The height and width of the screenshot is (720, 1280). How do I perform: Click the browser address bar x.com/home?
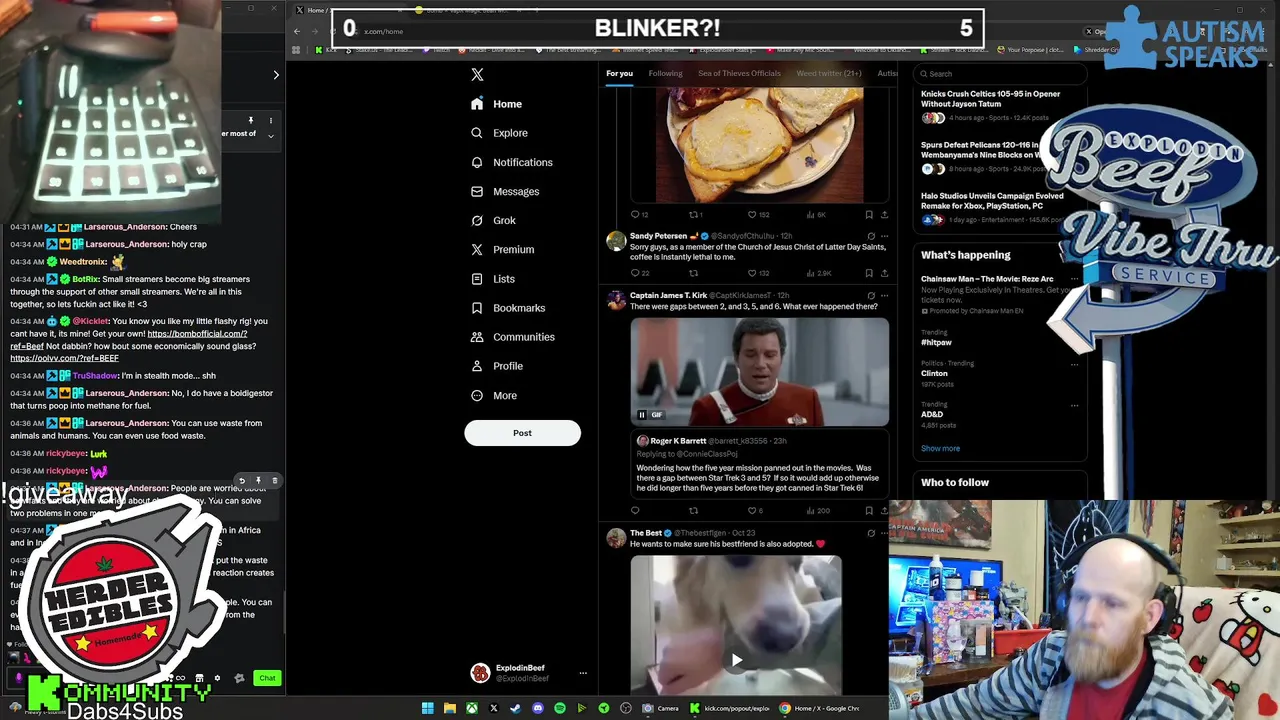coord(383,31)
